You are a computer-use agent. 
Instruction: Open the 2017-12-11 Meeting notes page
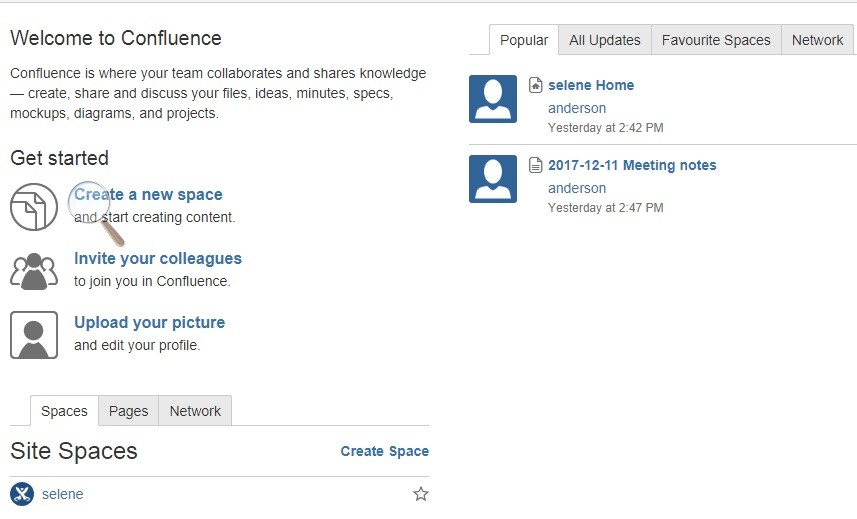click(632, 165)
